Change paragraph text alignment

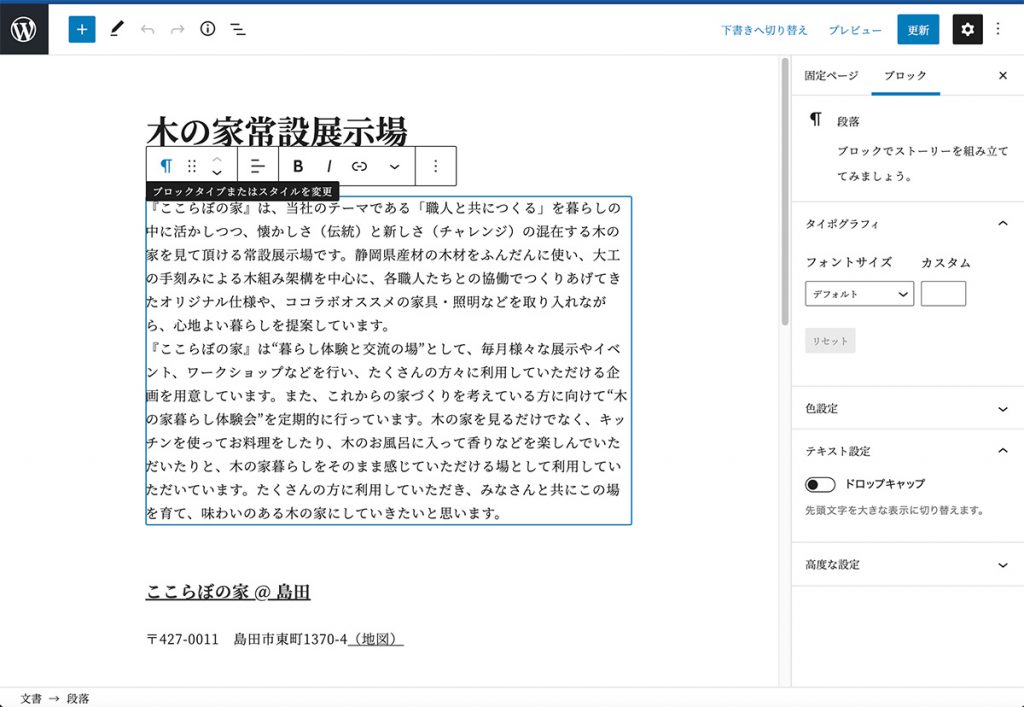tap(258, 166)
